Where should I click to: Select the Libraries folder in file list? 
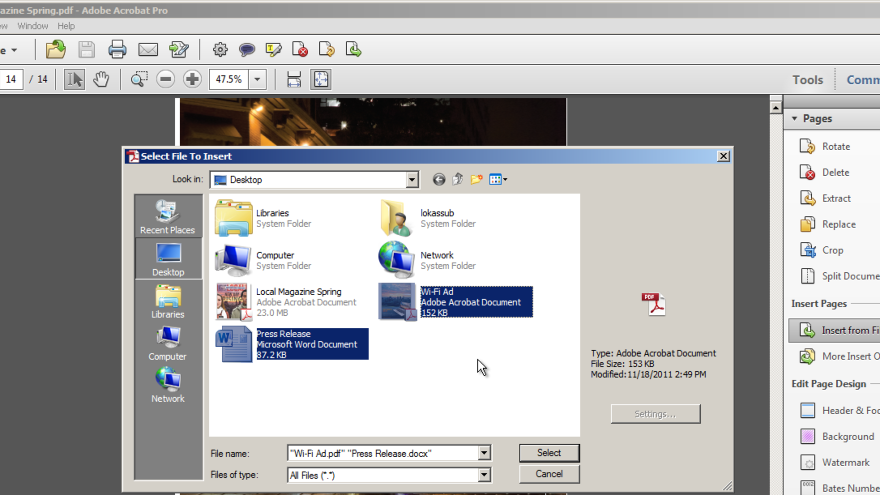[x=264, y=218]
